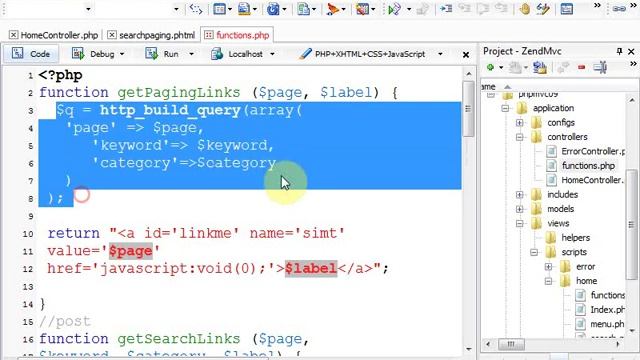Click the project tree horizontal scrollbar thumb
The image size is (640, 360).
point(511,344)
